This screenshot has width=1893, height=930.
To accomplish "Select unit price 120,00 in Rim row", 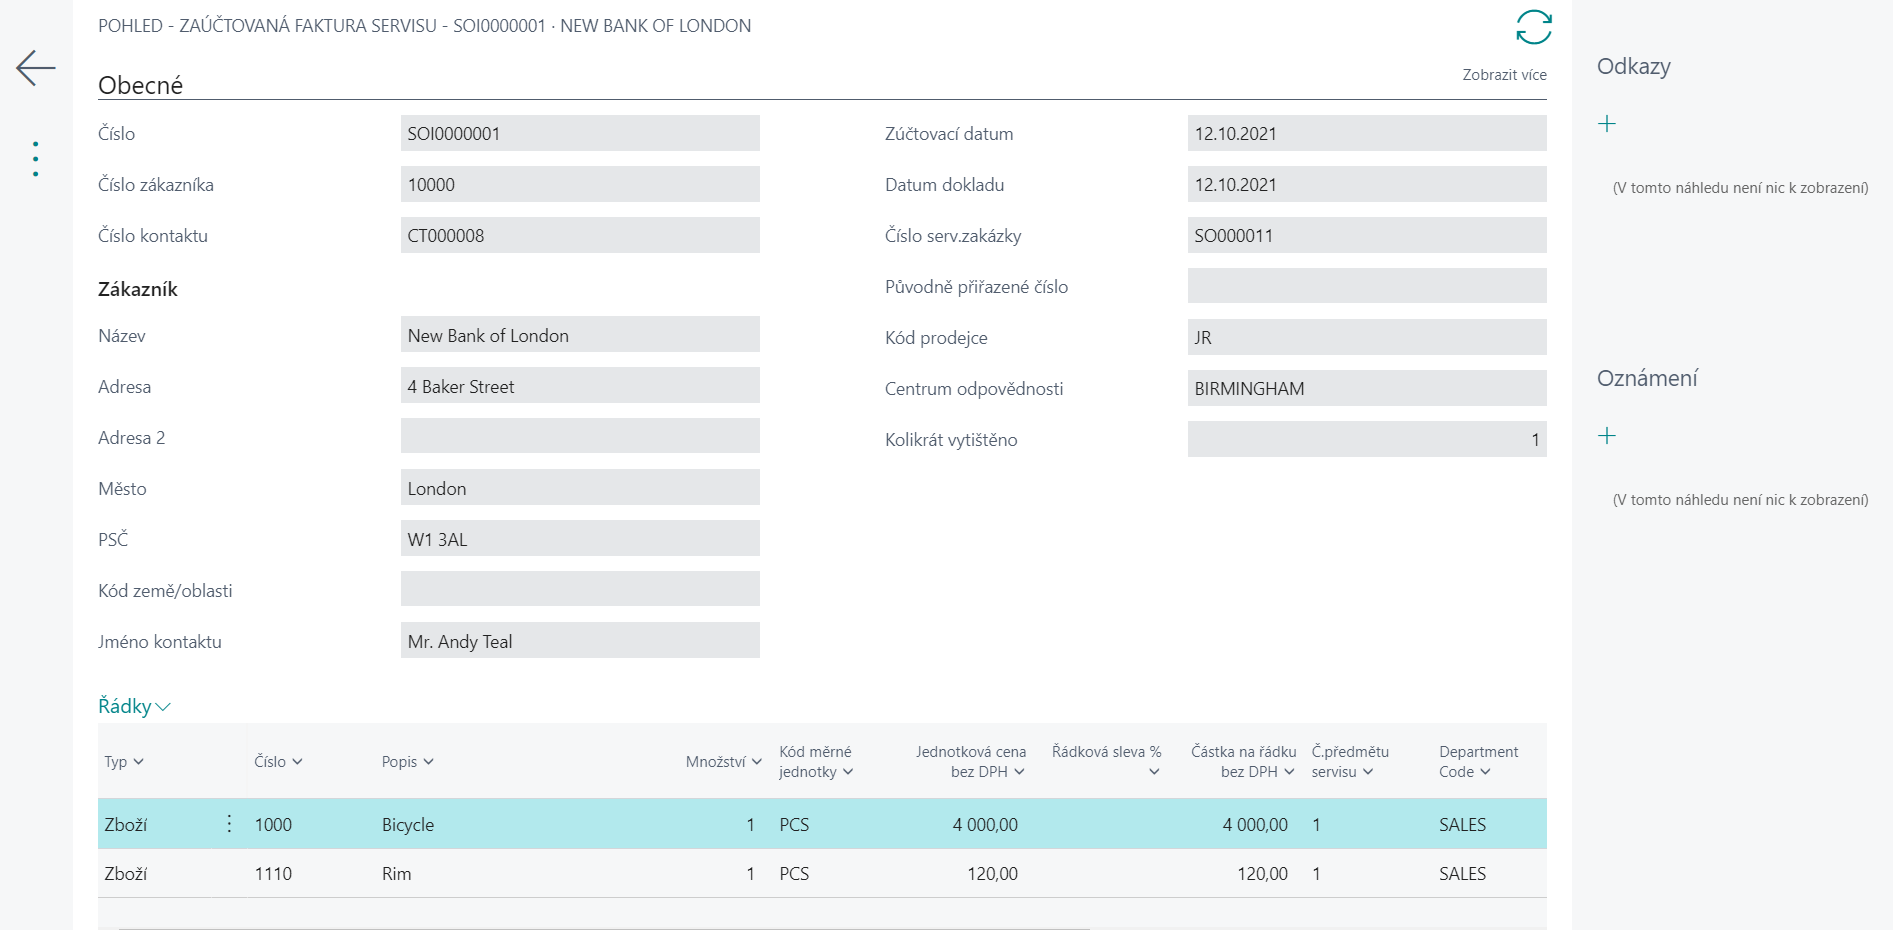I will coord(992,873).
